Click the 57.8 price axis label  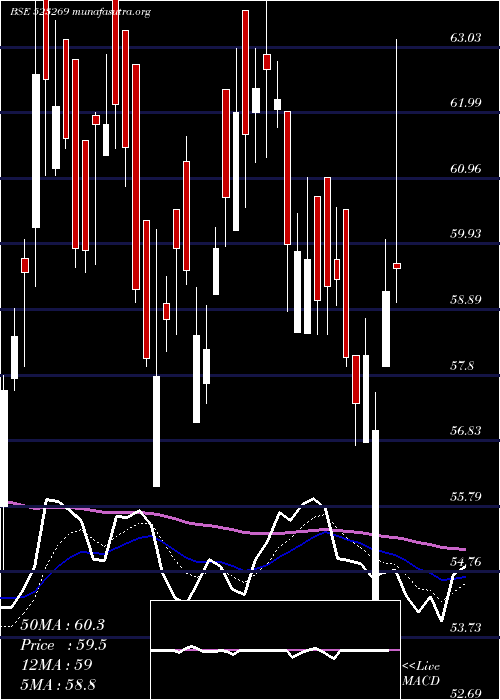point(462,366)
